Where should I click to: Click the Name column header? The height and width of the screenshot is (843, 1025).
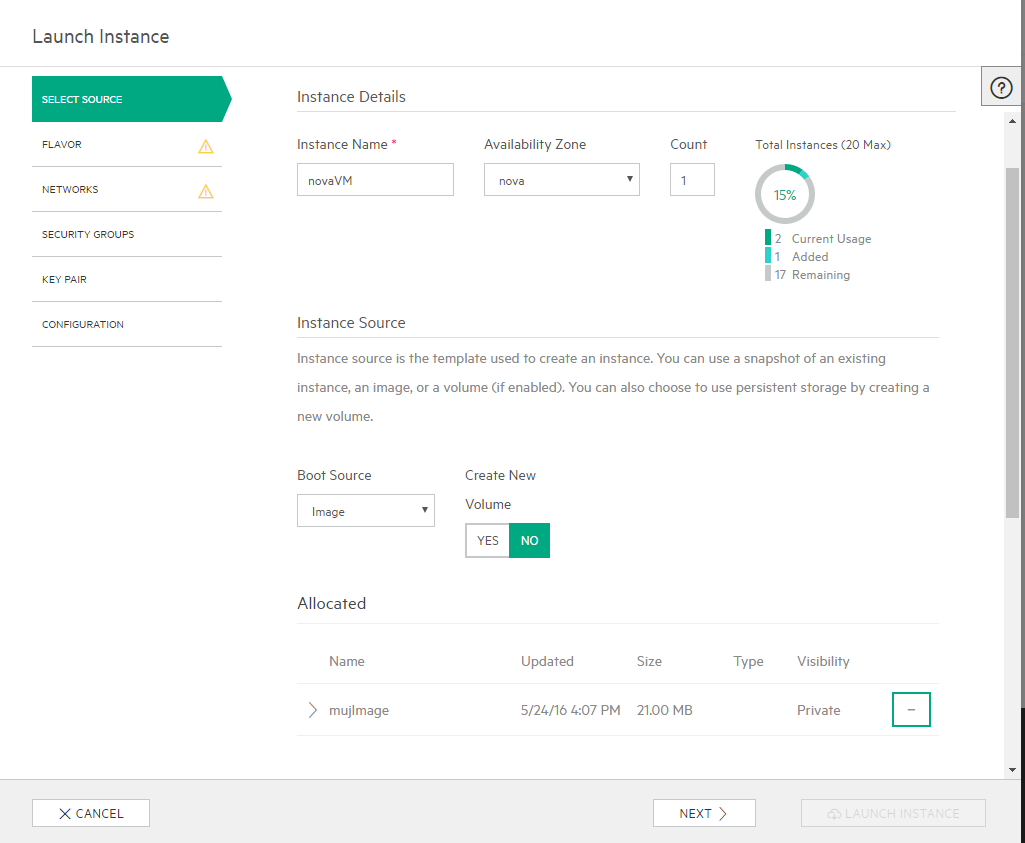346,661
